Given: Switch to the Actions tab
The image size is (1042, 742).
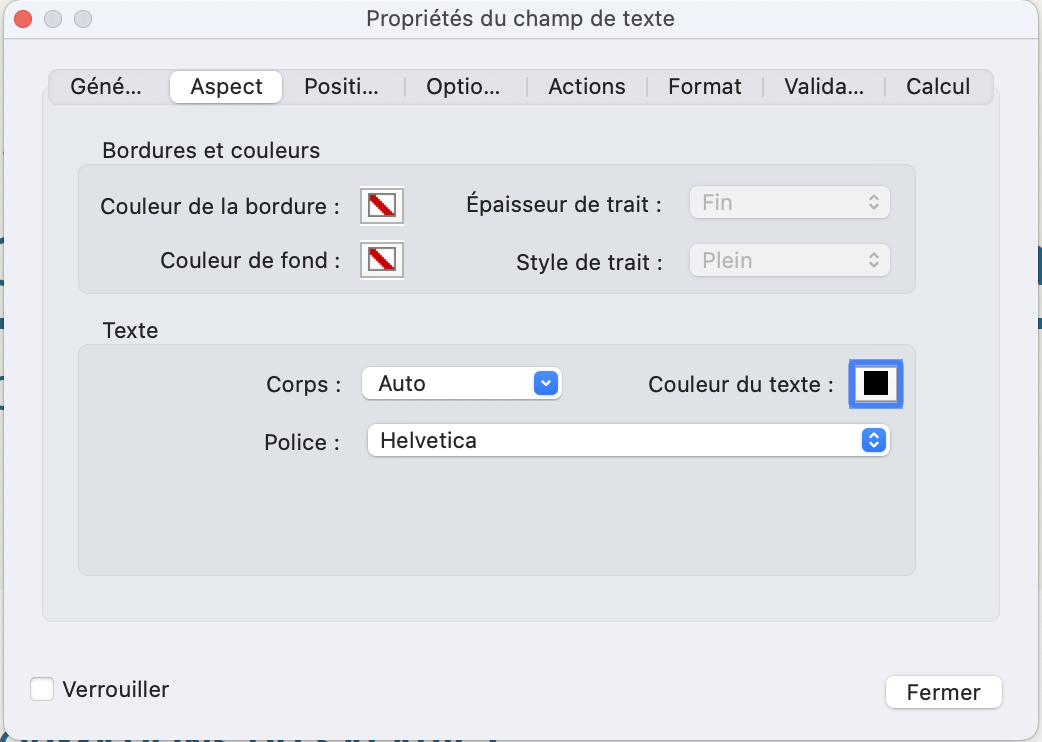Looking at the screenshot, I should click(x=587, y=86).
